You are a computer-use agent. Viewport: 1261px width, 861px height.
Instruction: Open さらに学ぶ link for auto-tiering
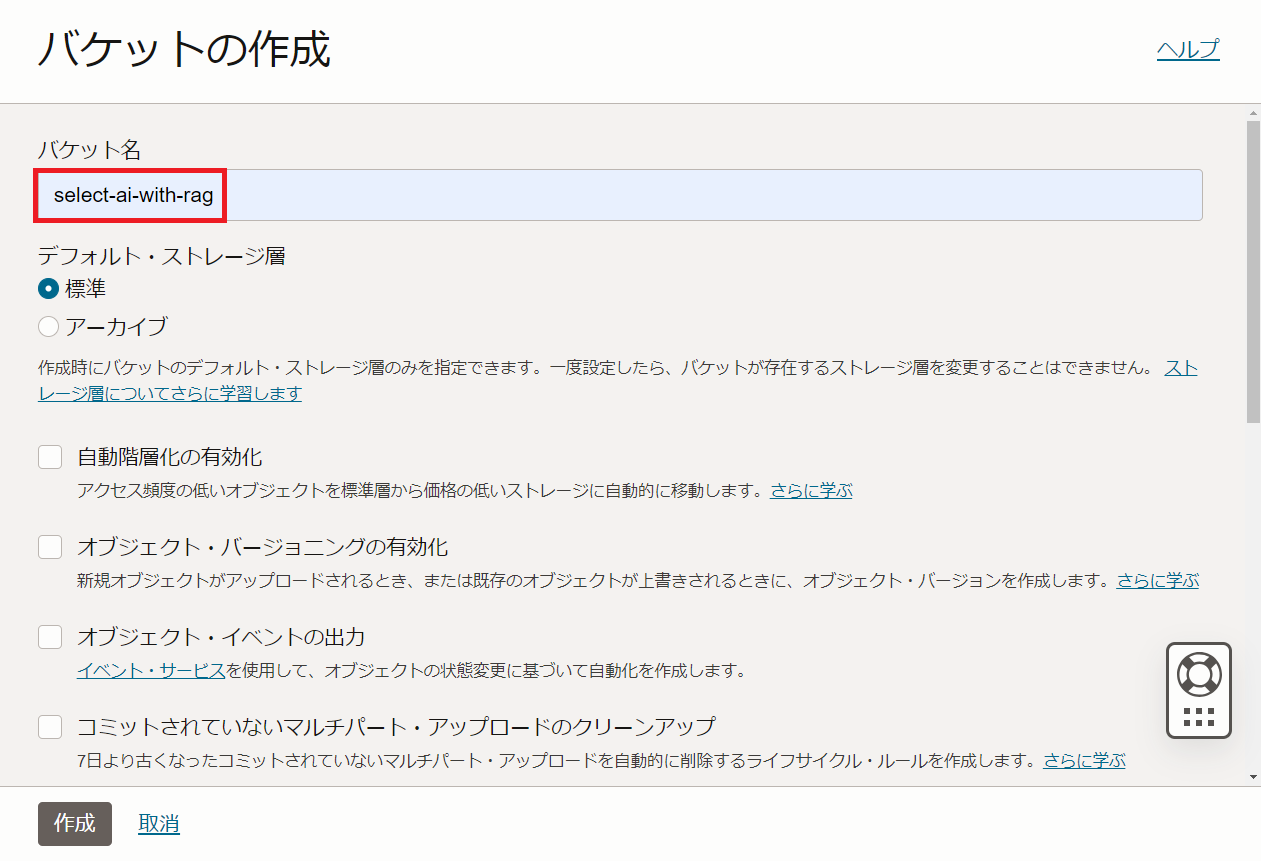click(811, 490)
